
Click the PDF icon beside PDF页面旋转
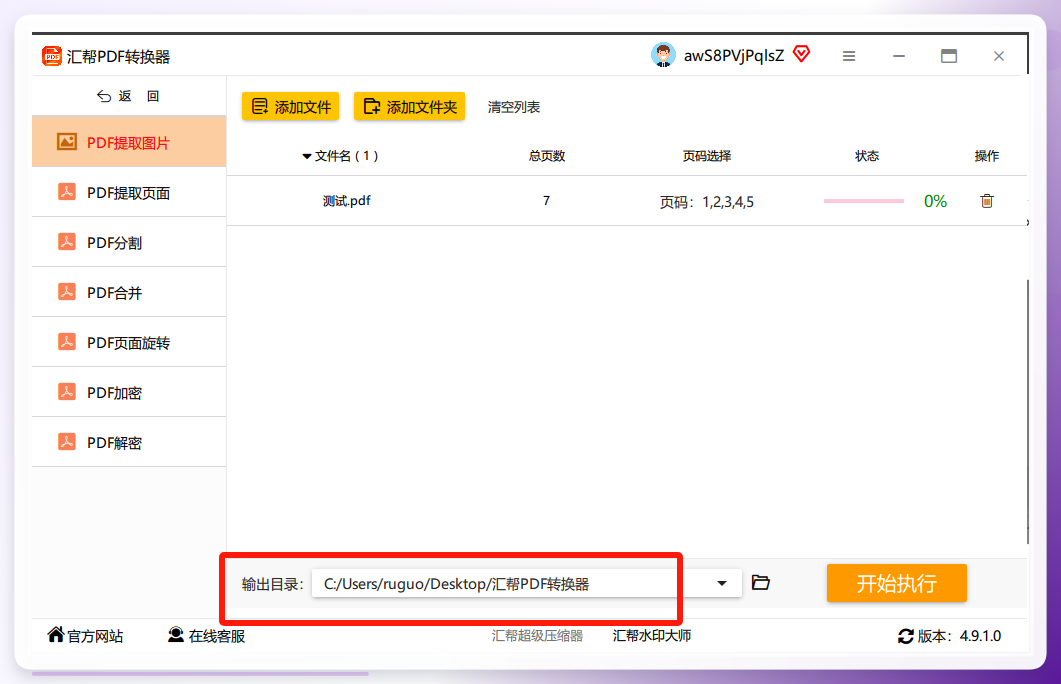pyautogui.click(x=66, y=342)
